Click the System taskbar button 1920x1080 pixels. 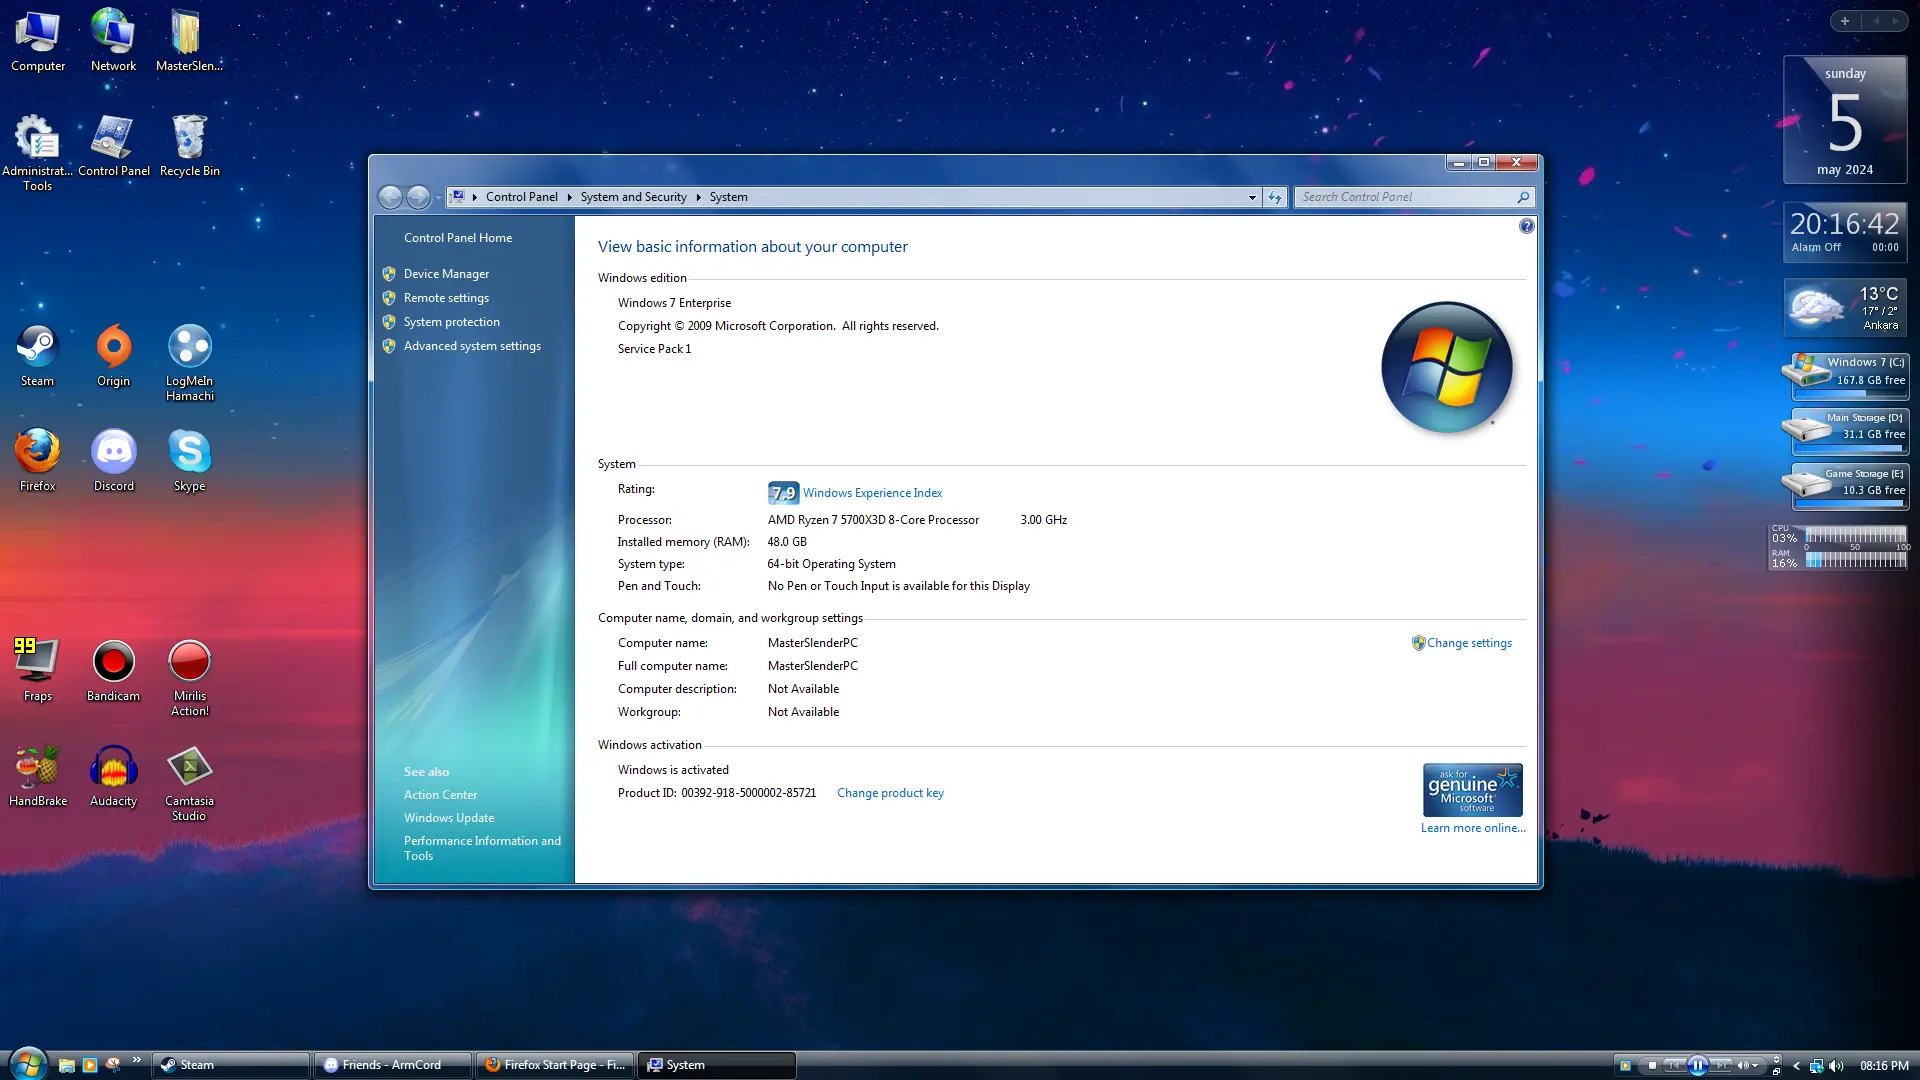[x=717, y=1065]
